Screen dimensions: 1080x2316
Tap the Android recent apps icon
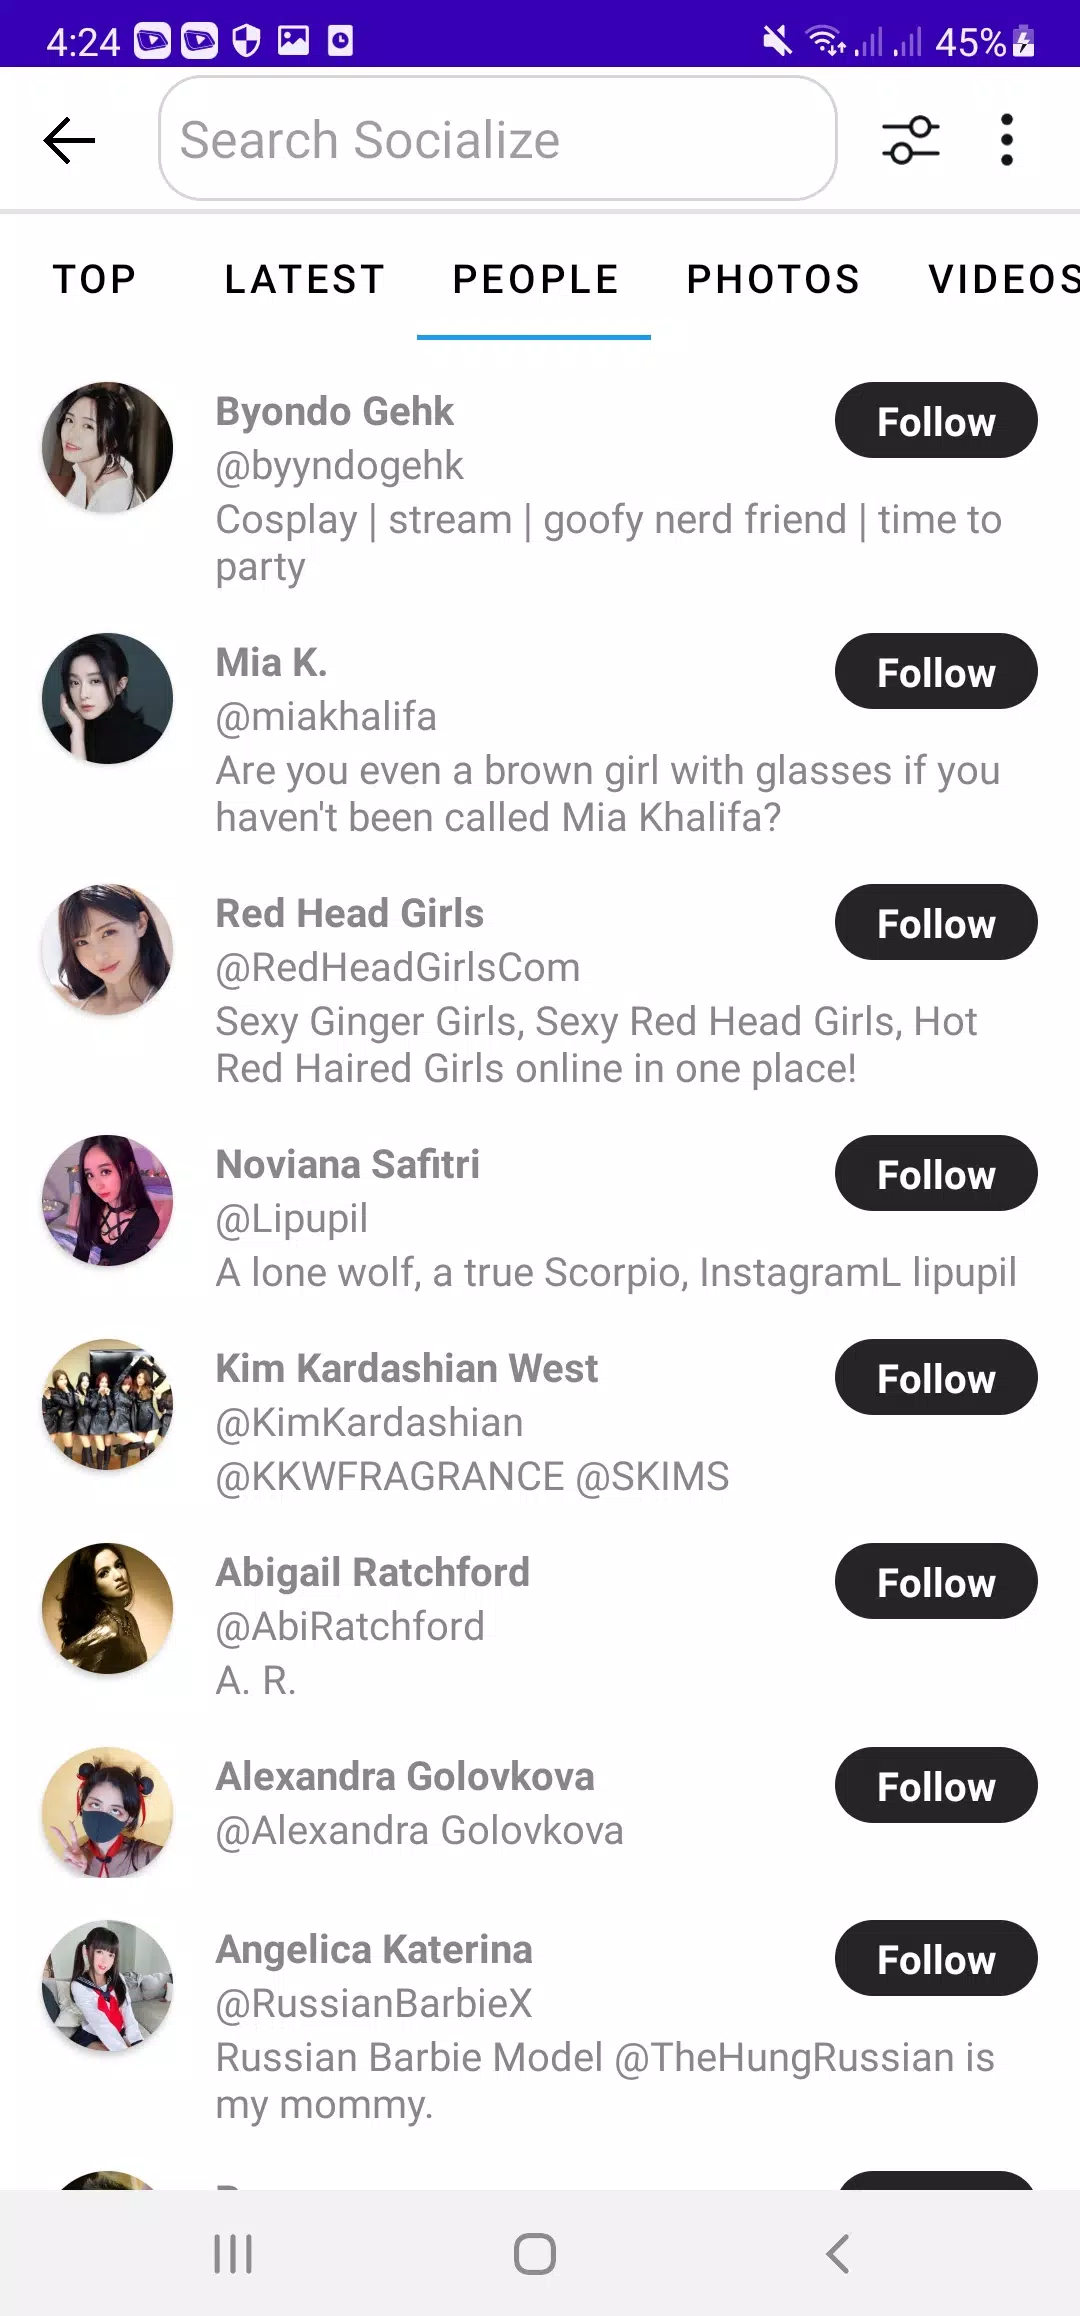[x=233, y=2254]
